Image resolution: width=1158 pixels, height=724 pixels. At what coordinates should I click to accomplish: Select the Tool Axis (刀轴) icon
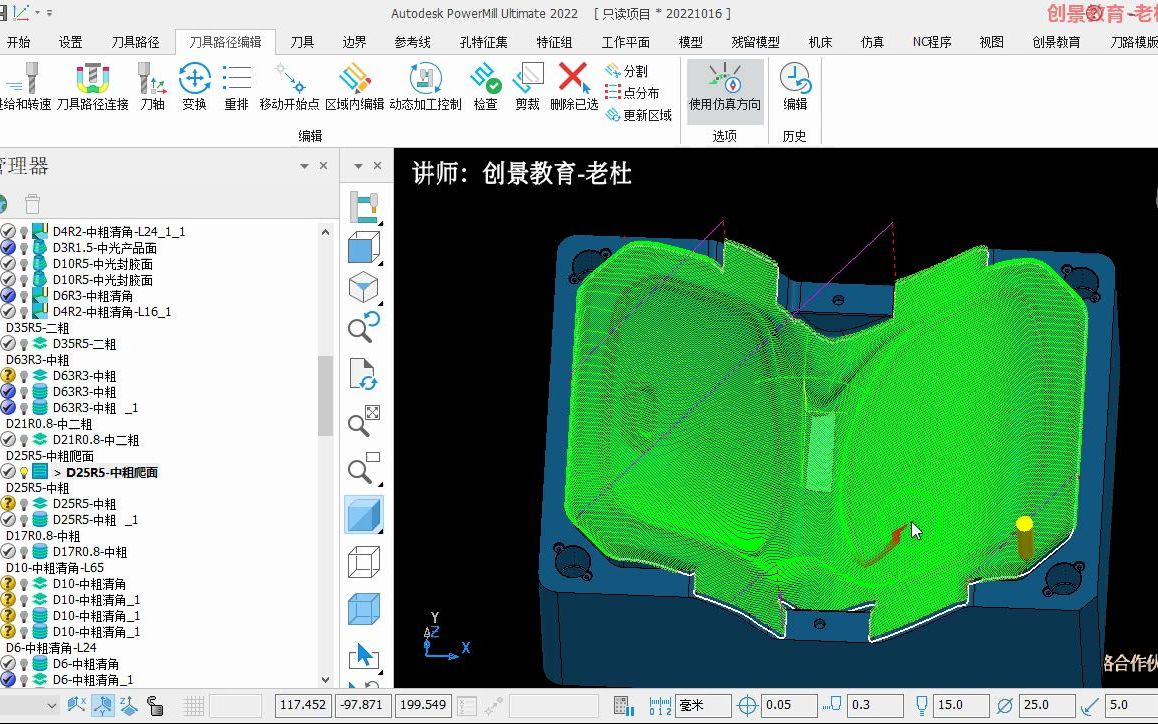point(152,86)
